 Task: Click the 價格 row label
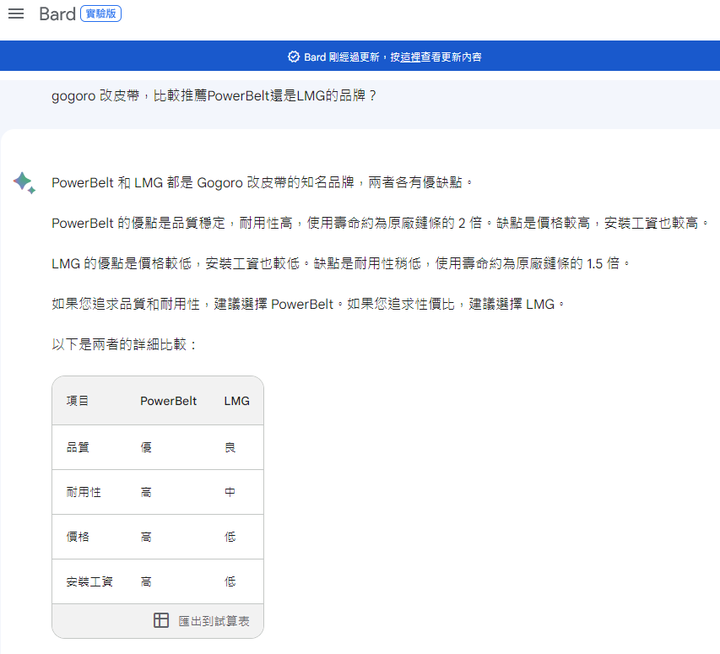[78, 536]
